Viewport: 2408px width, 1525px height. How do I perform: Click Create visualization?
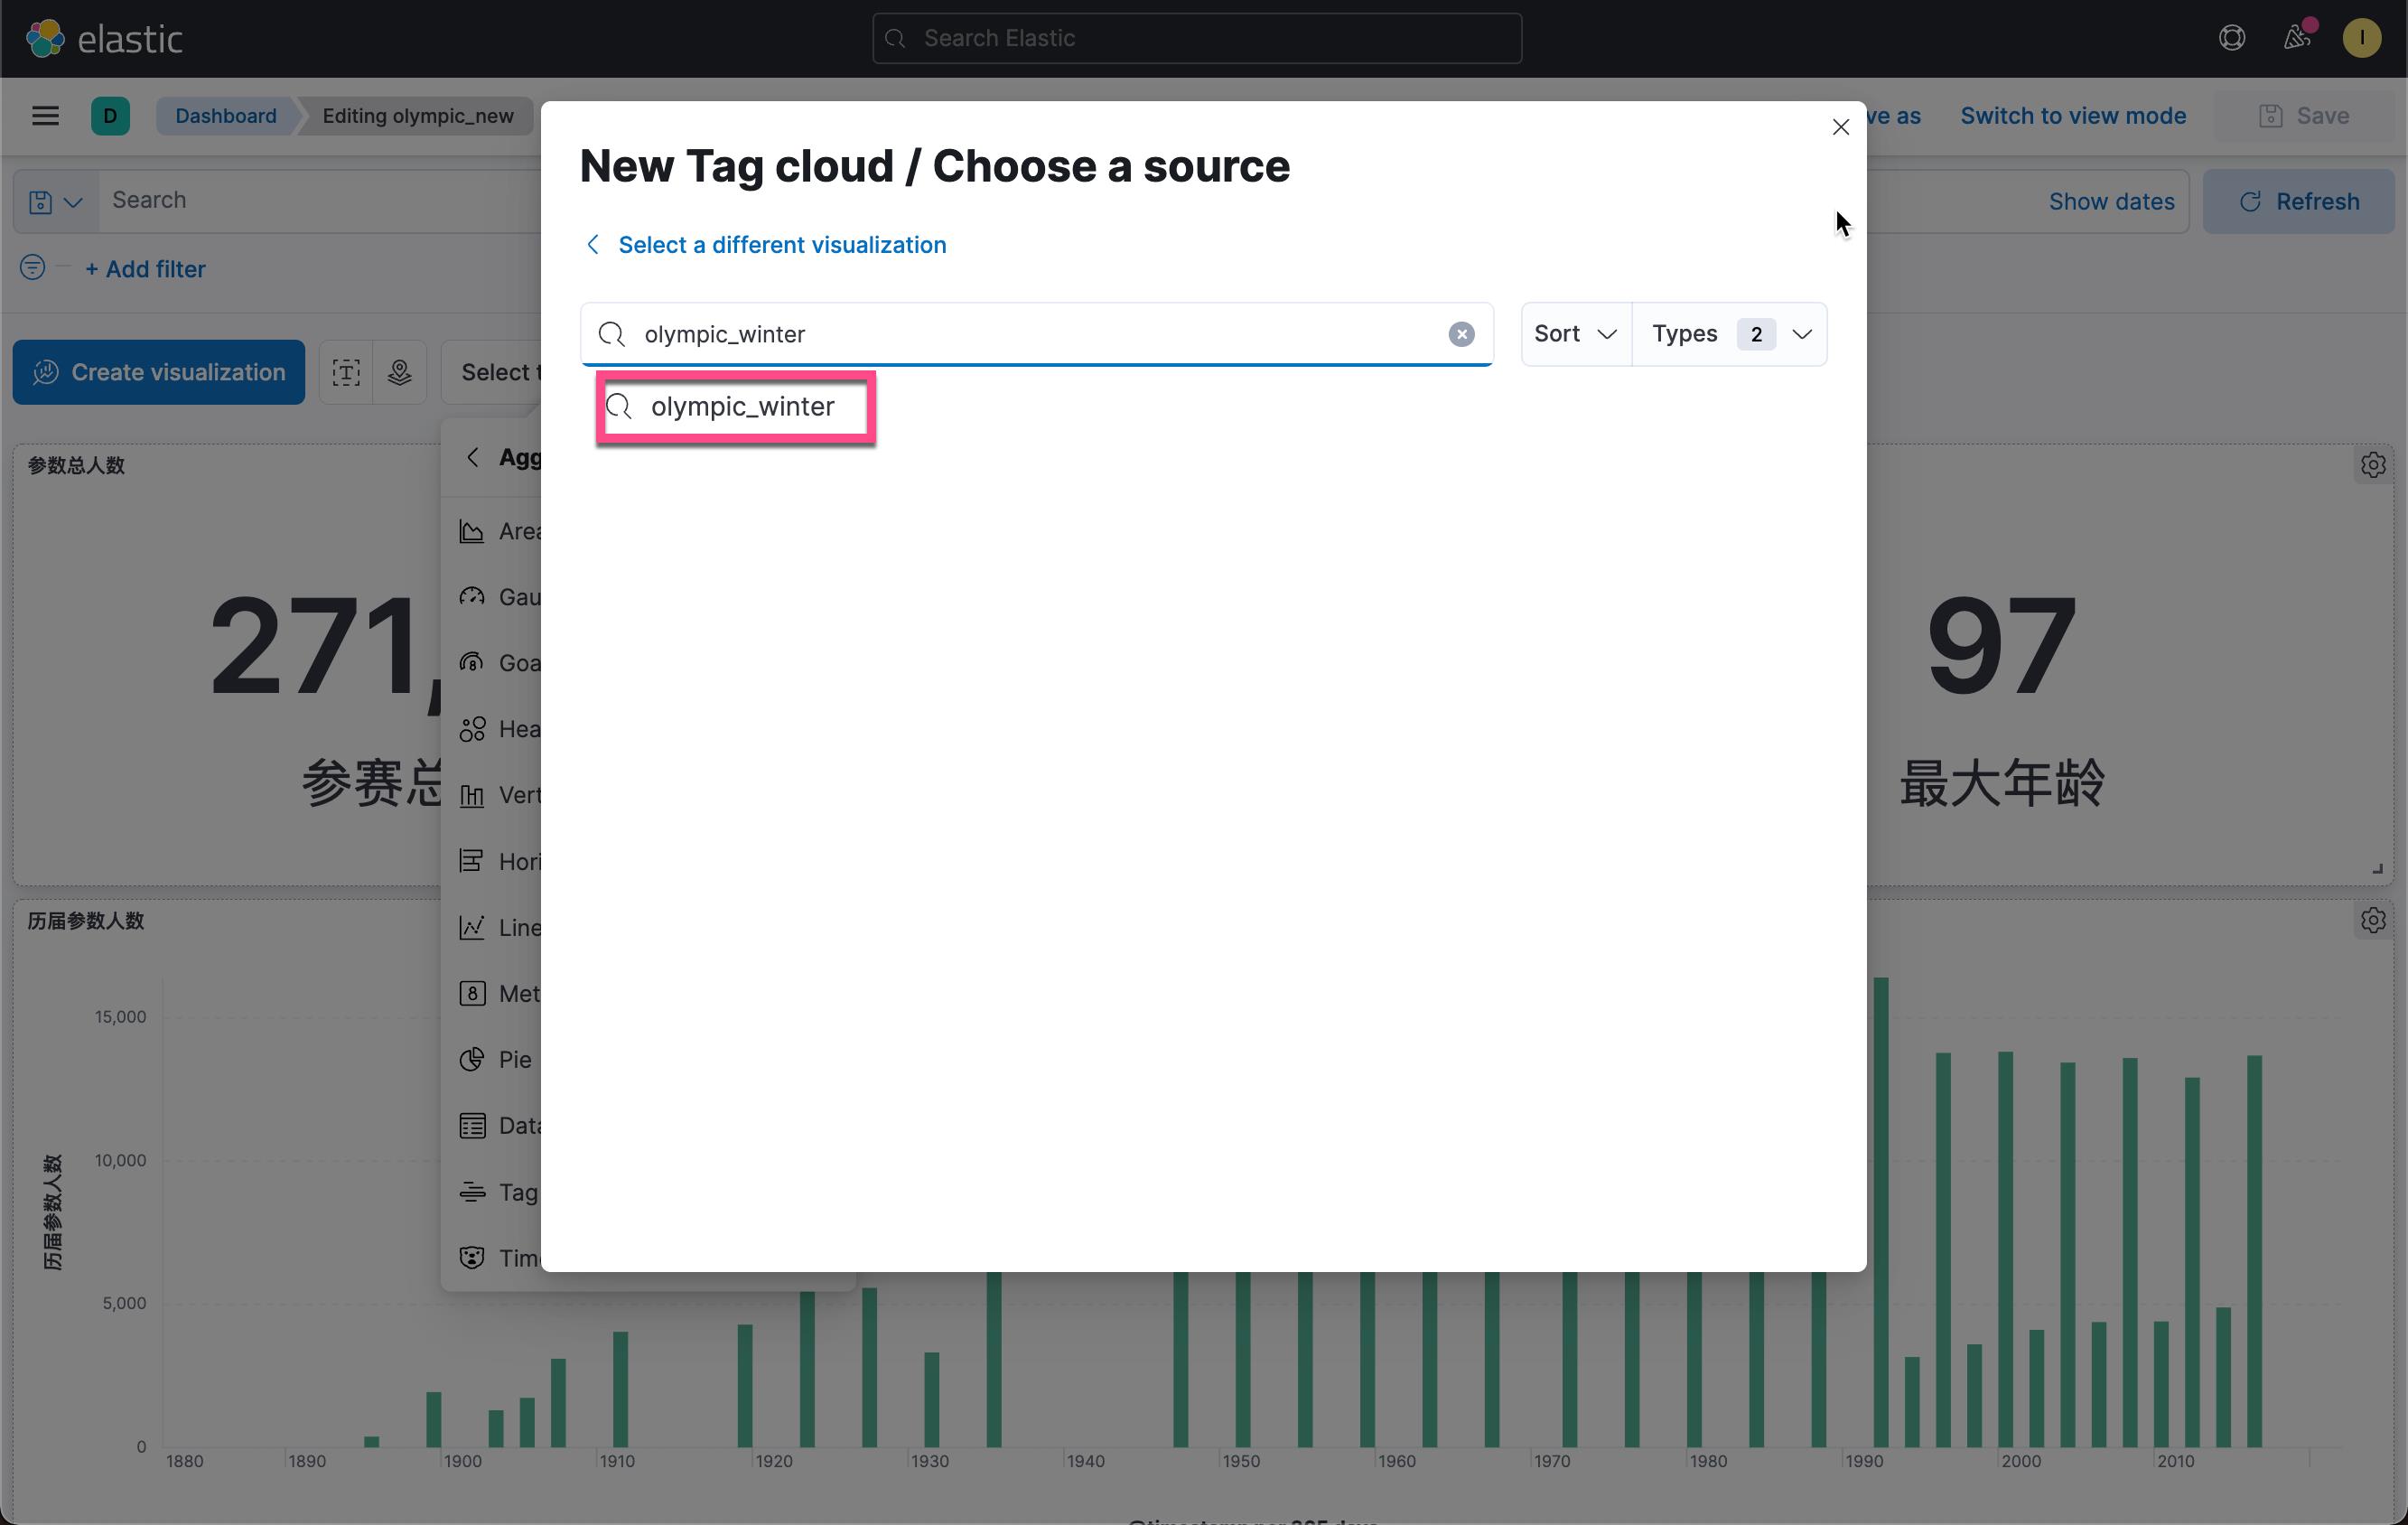pyautogui.click(x=158, y=372)
